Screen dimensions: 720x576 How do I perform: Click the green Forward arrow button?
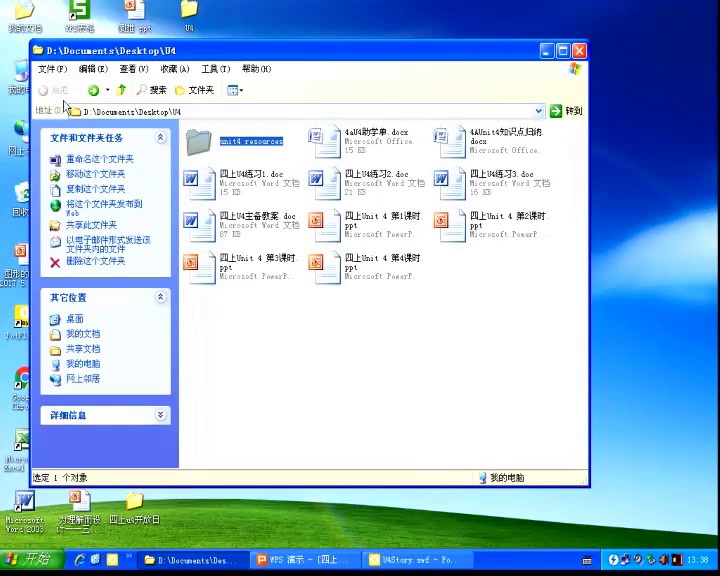click(93, 90)
